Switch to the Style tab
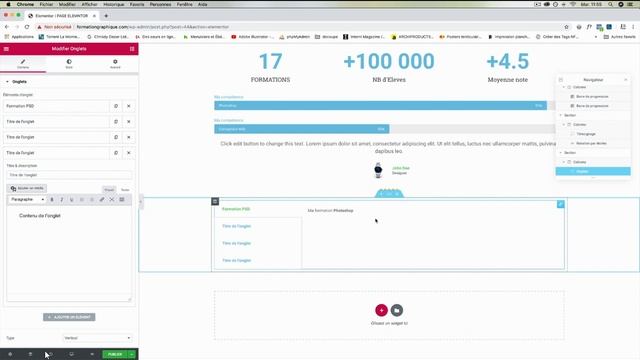 (x=69, y=64)
